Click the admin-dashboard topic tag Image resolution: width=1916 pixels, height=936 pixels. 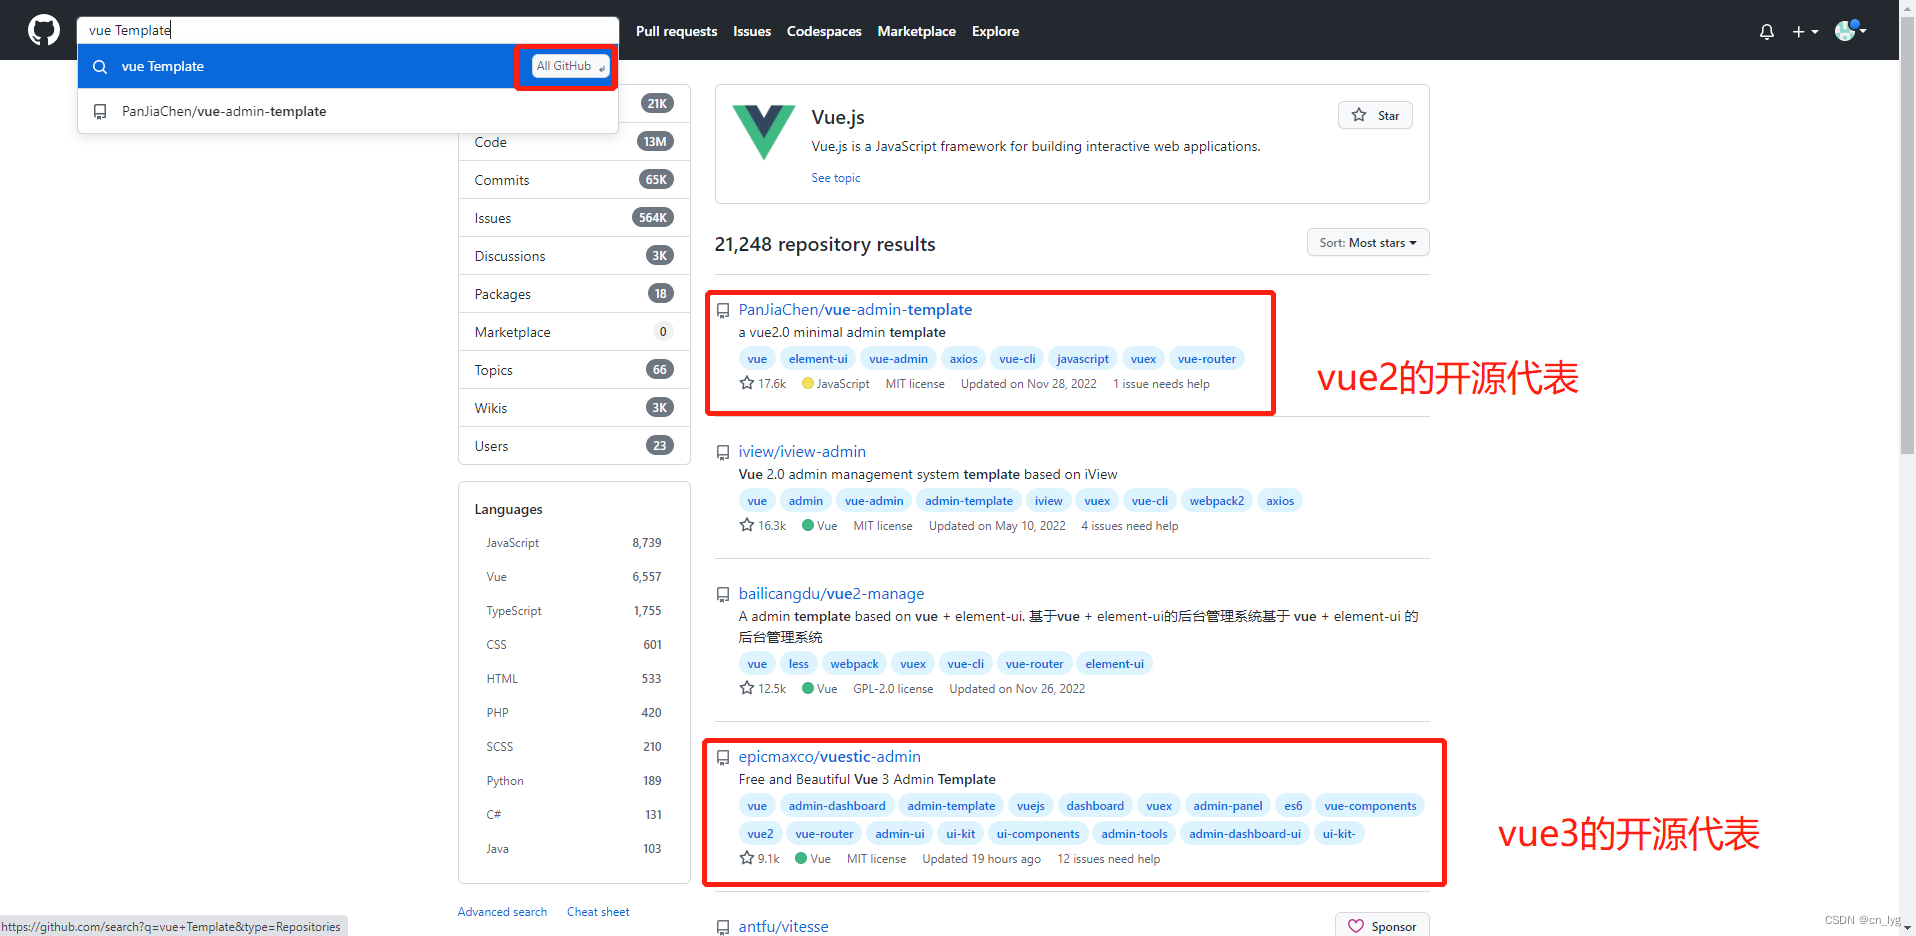tap(837, 806)
